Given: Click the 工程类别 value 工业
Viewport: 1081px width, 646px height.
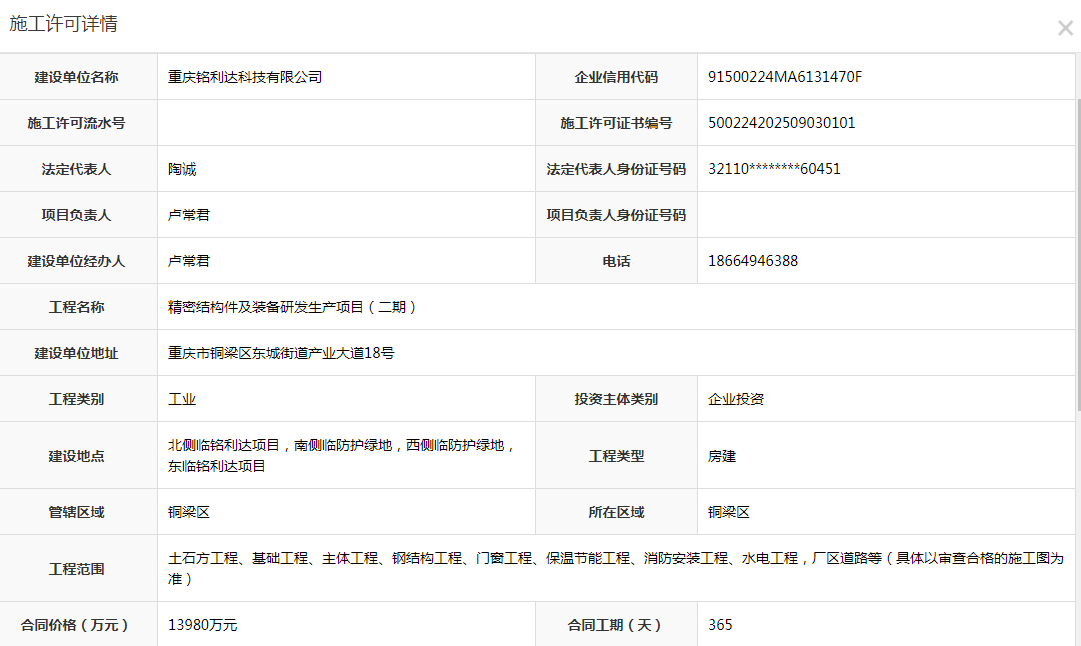Looking at the screenshot, I should 182,399.
